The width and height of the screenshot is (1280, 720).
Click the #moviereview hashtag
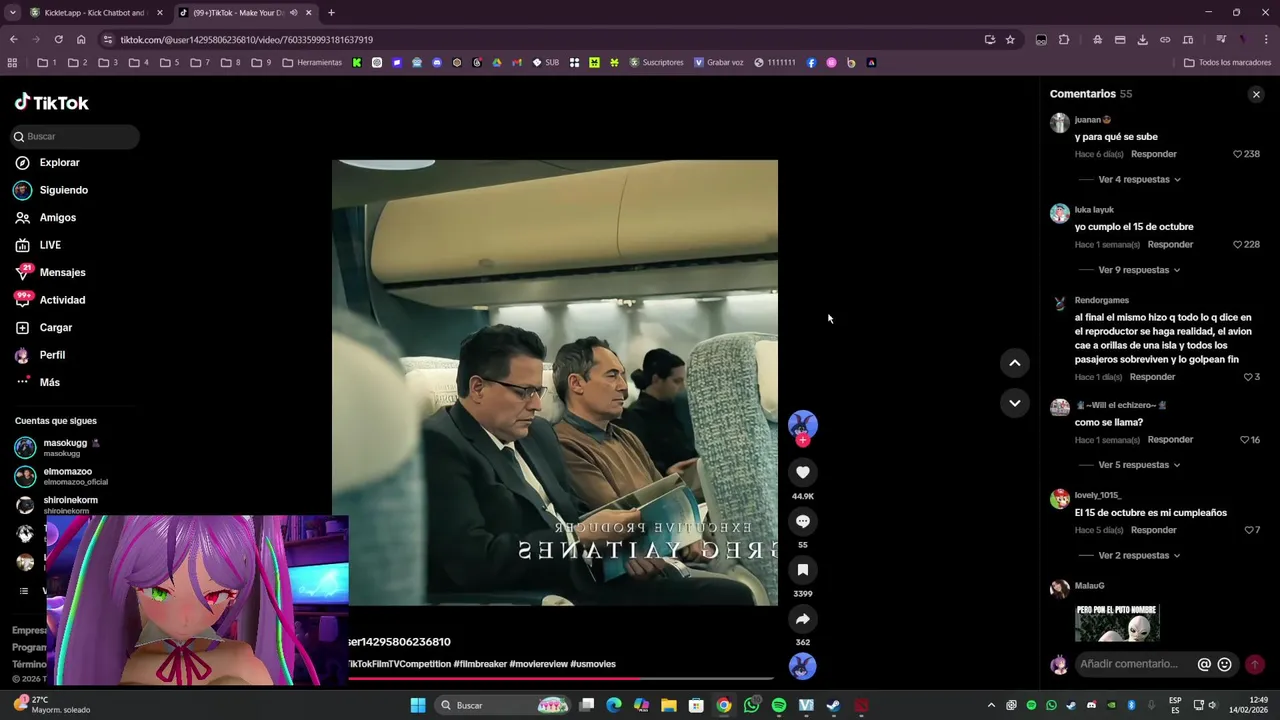(538, 664)
